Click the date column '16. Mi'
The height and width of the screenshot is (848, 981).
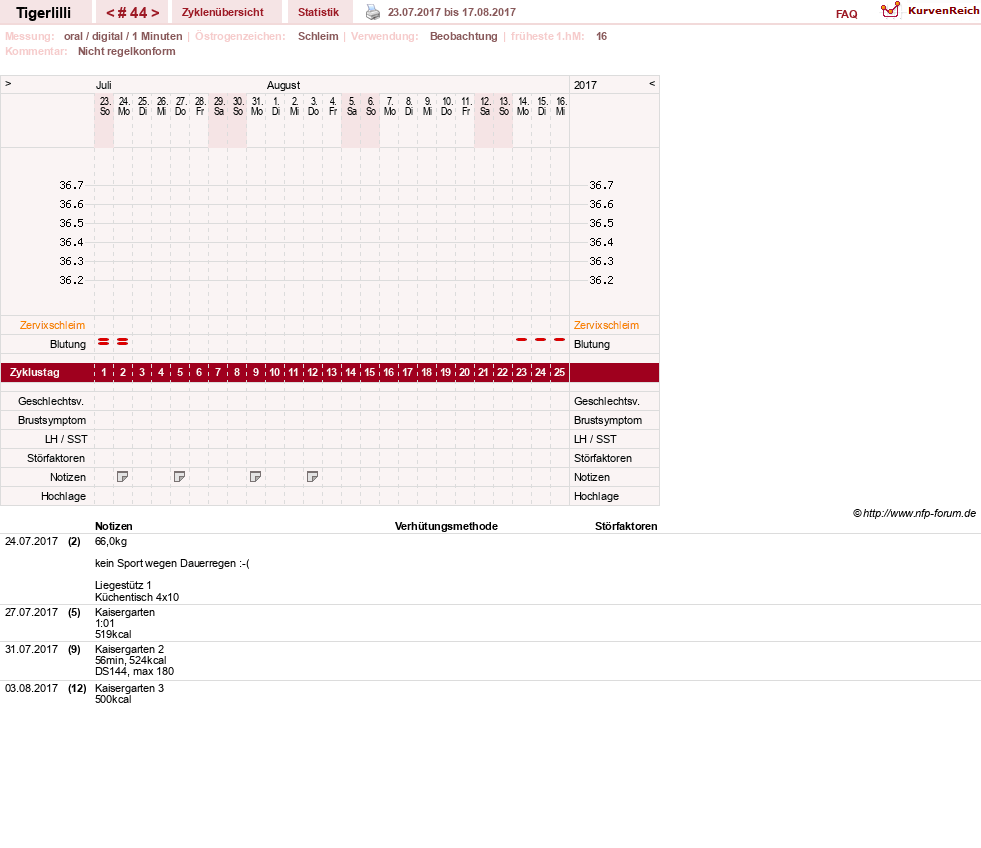561,106
